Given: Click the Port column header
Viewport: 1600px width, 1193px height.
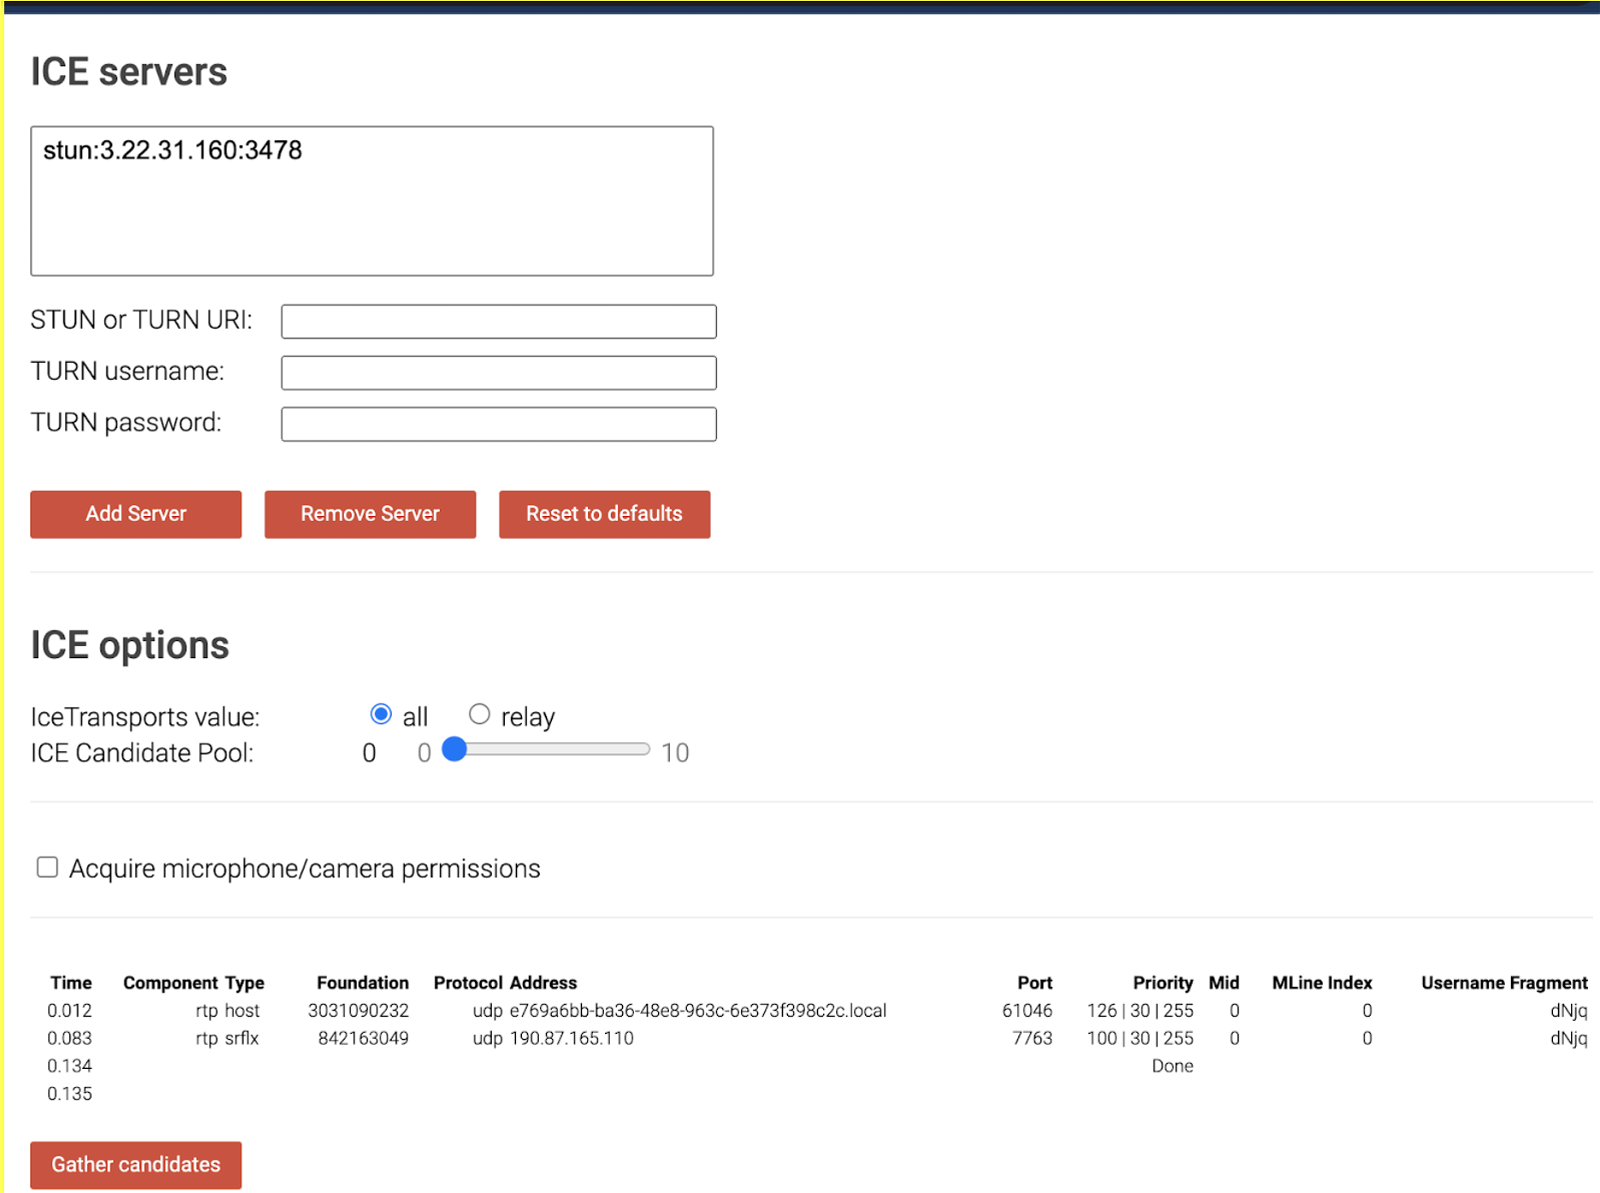Looking at the screenshot, I should 1035,983.
